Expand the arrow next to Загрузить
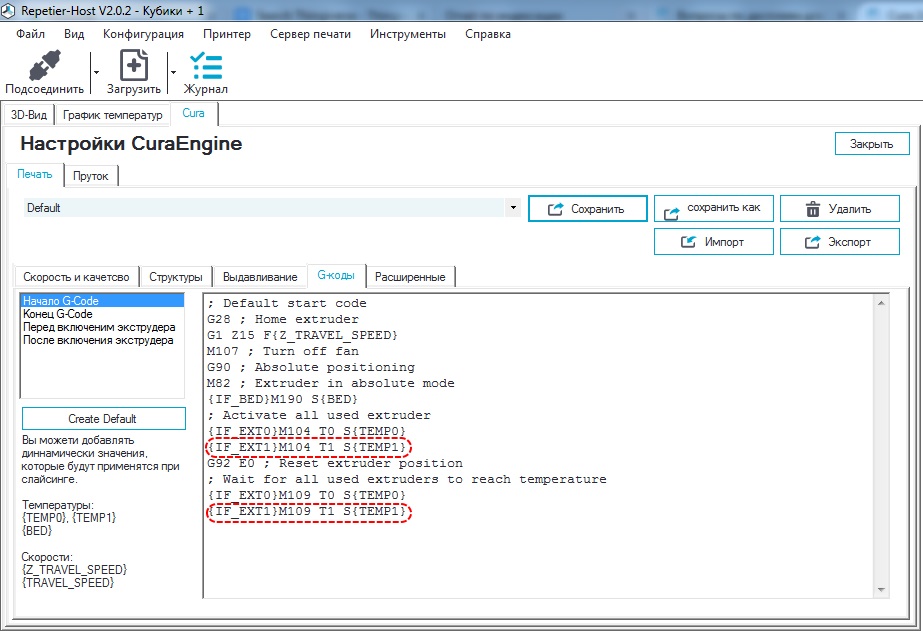Screen dimensions: 923x631 click(x=173, y=72)
